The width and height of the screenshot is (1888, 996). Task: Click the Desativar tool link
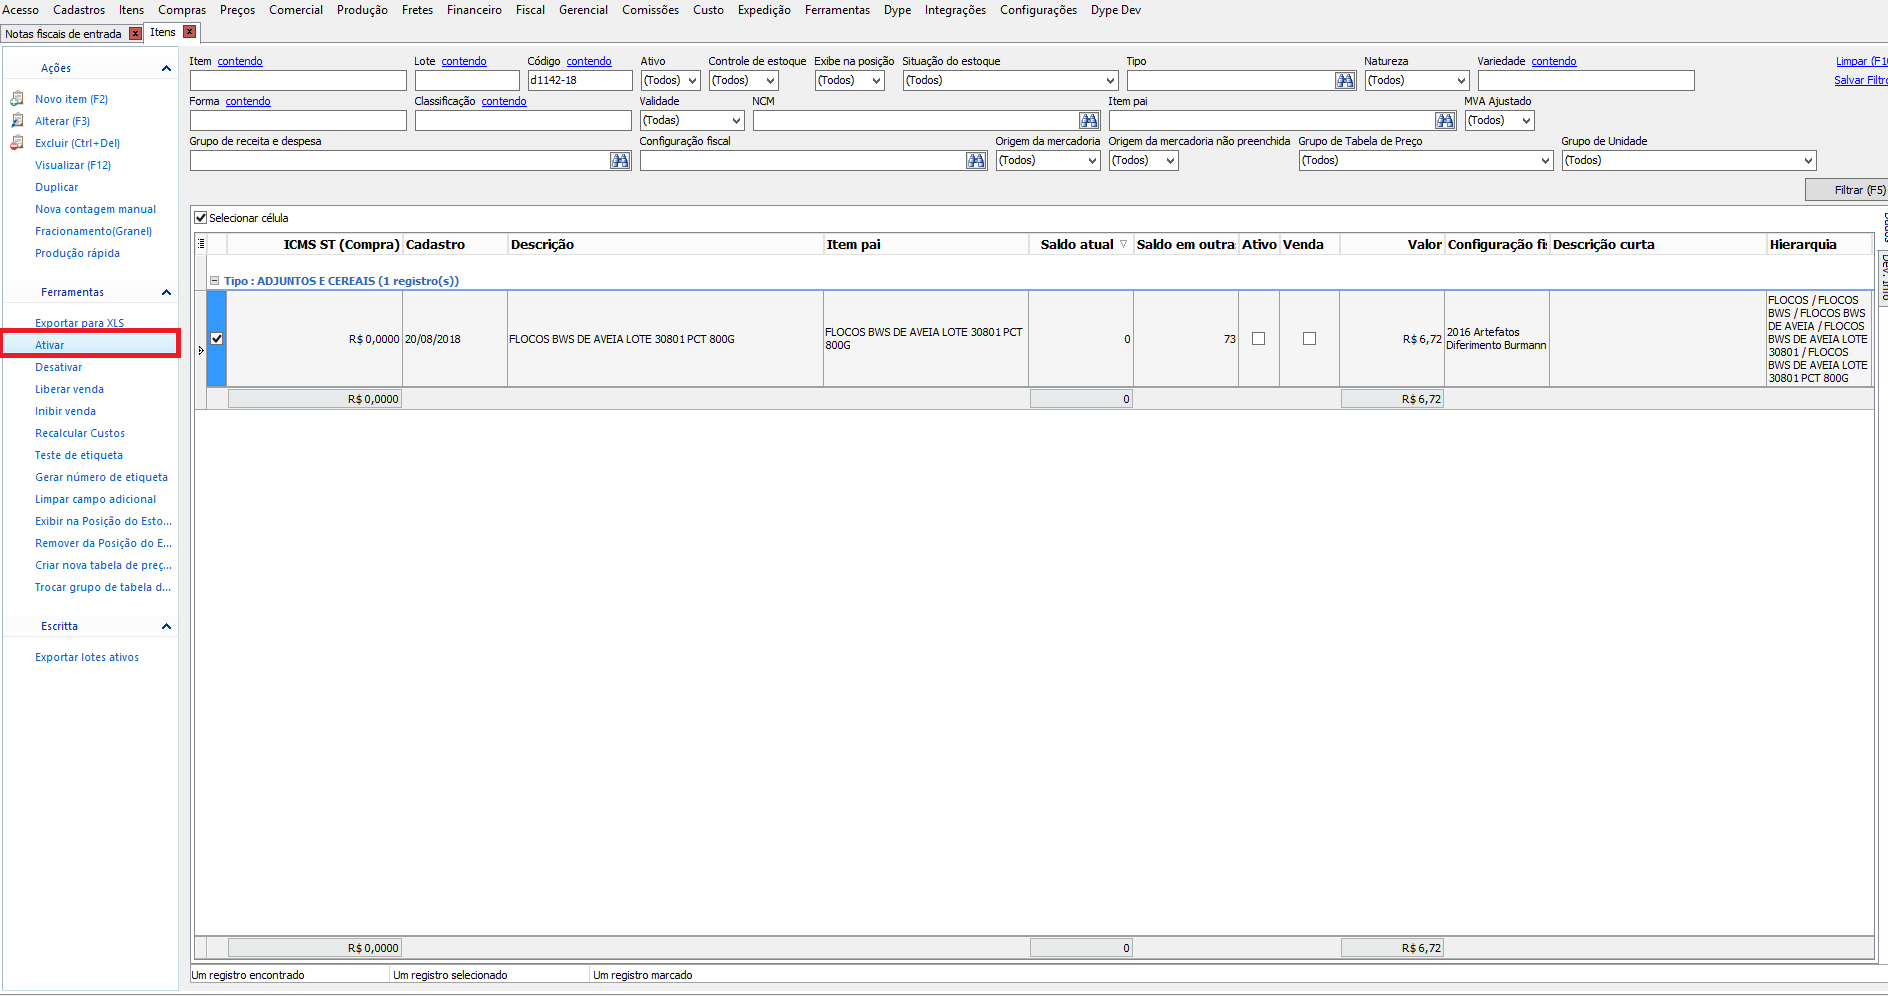59,367
